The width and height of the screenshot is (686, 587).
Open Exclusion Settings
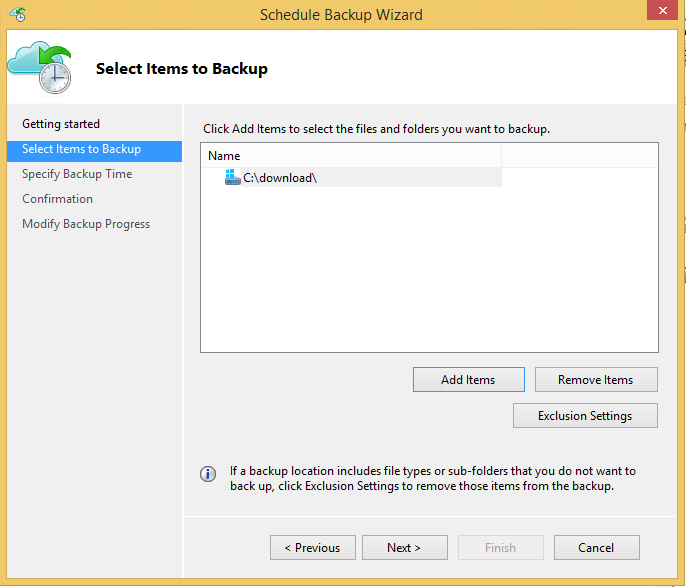click(585, 416)
